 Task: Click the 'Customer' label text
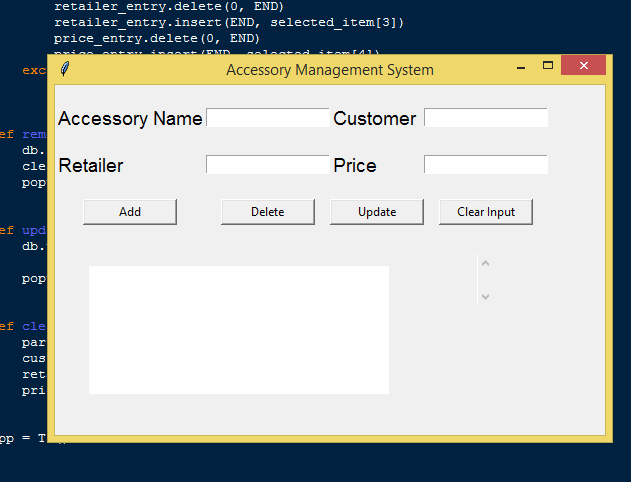[x=375, y=119]
